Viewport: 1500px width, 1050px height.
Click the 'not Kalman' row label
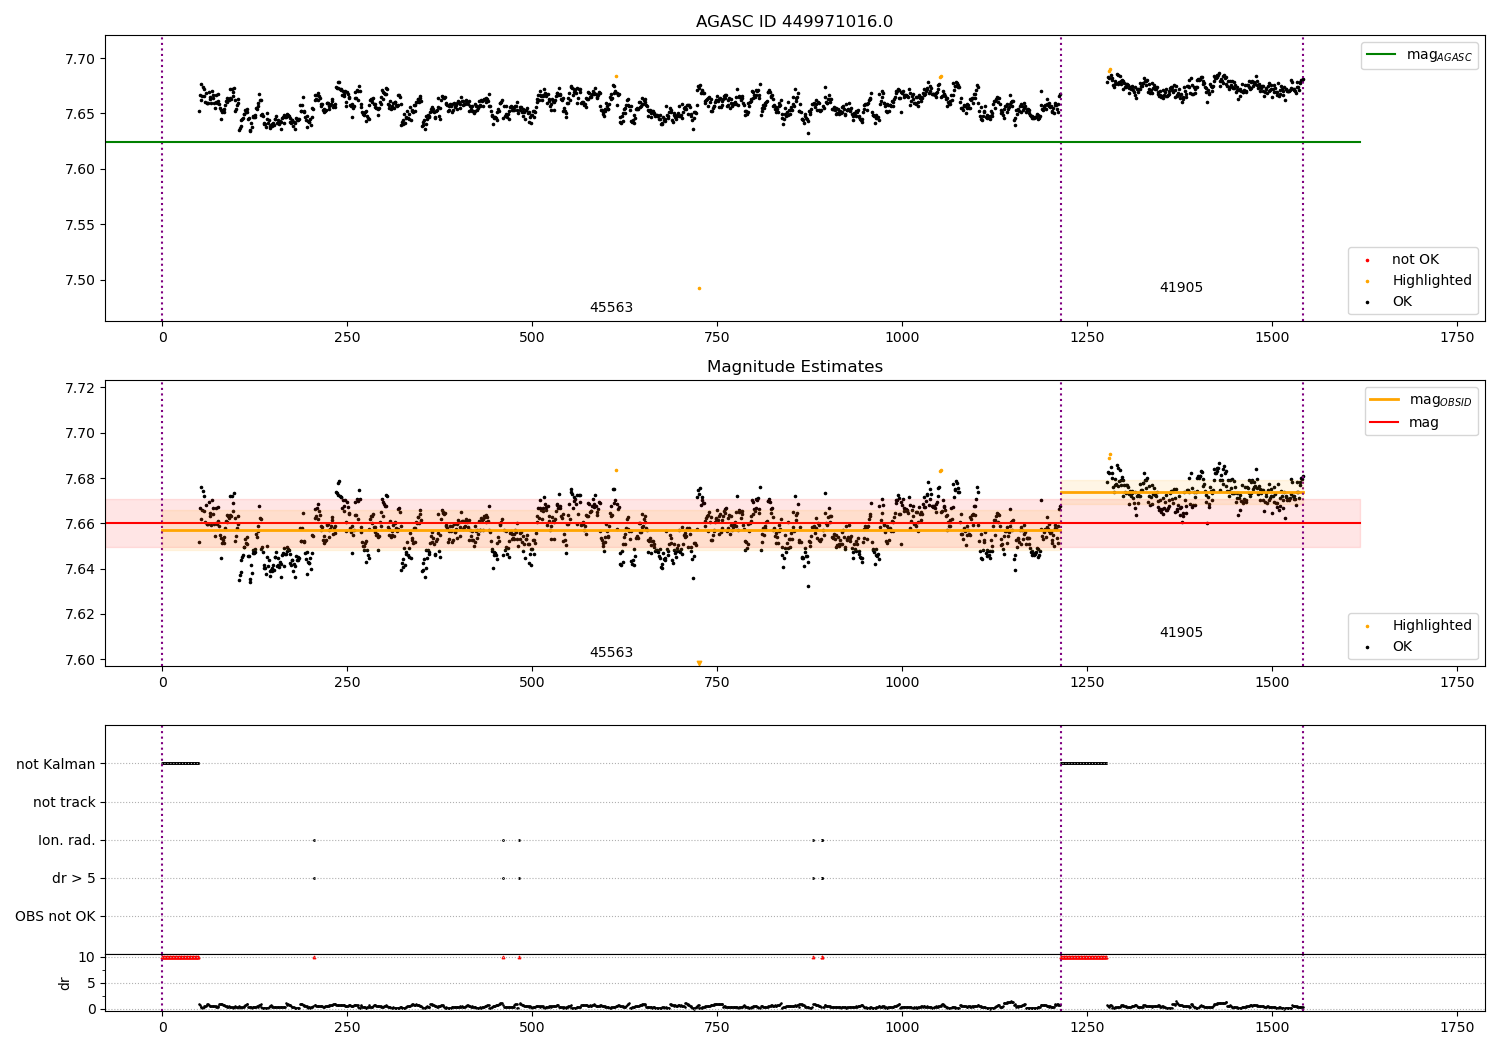click(56, 764)
